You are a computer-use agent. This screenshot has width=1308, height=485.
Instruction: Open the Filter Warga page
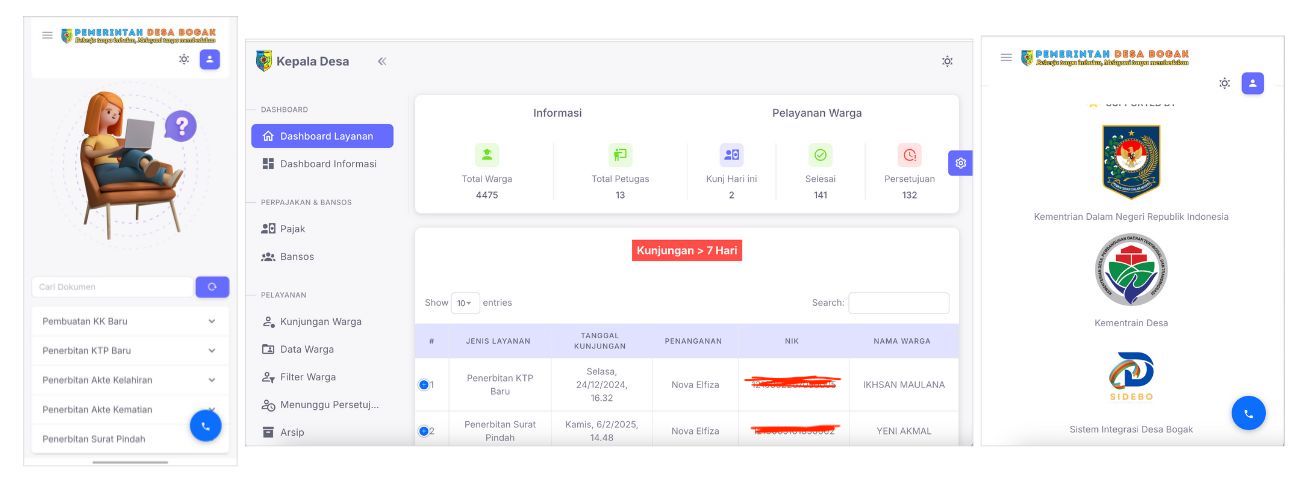click(307, 377)
